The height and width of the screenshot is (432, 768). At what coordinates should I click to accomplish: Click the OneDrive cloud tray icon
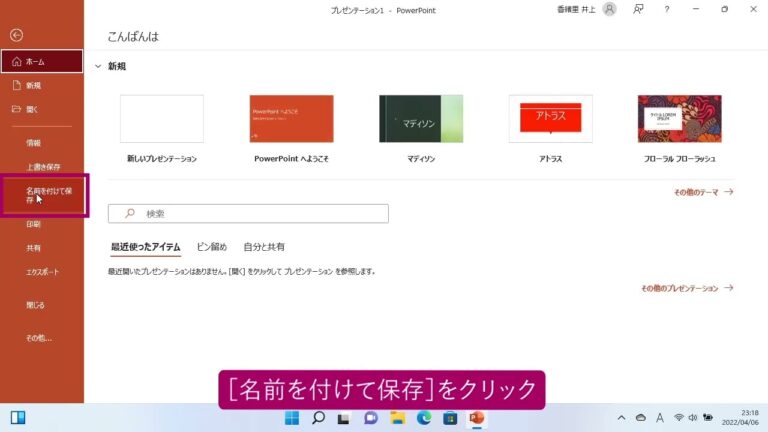(641, 418)
